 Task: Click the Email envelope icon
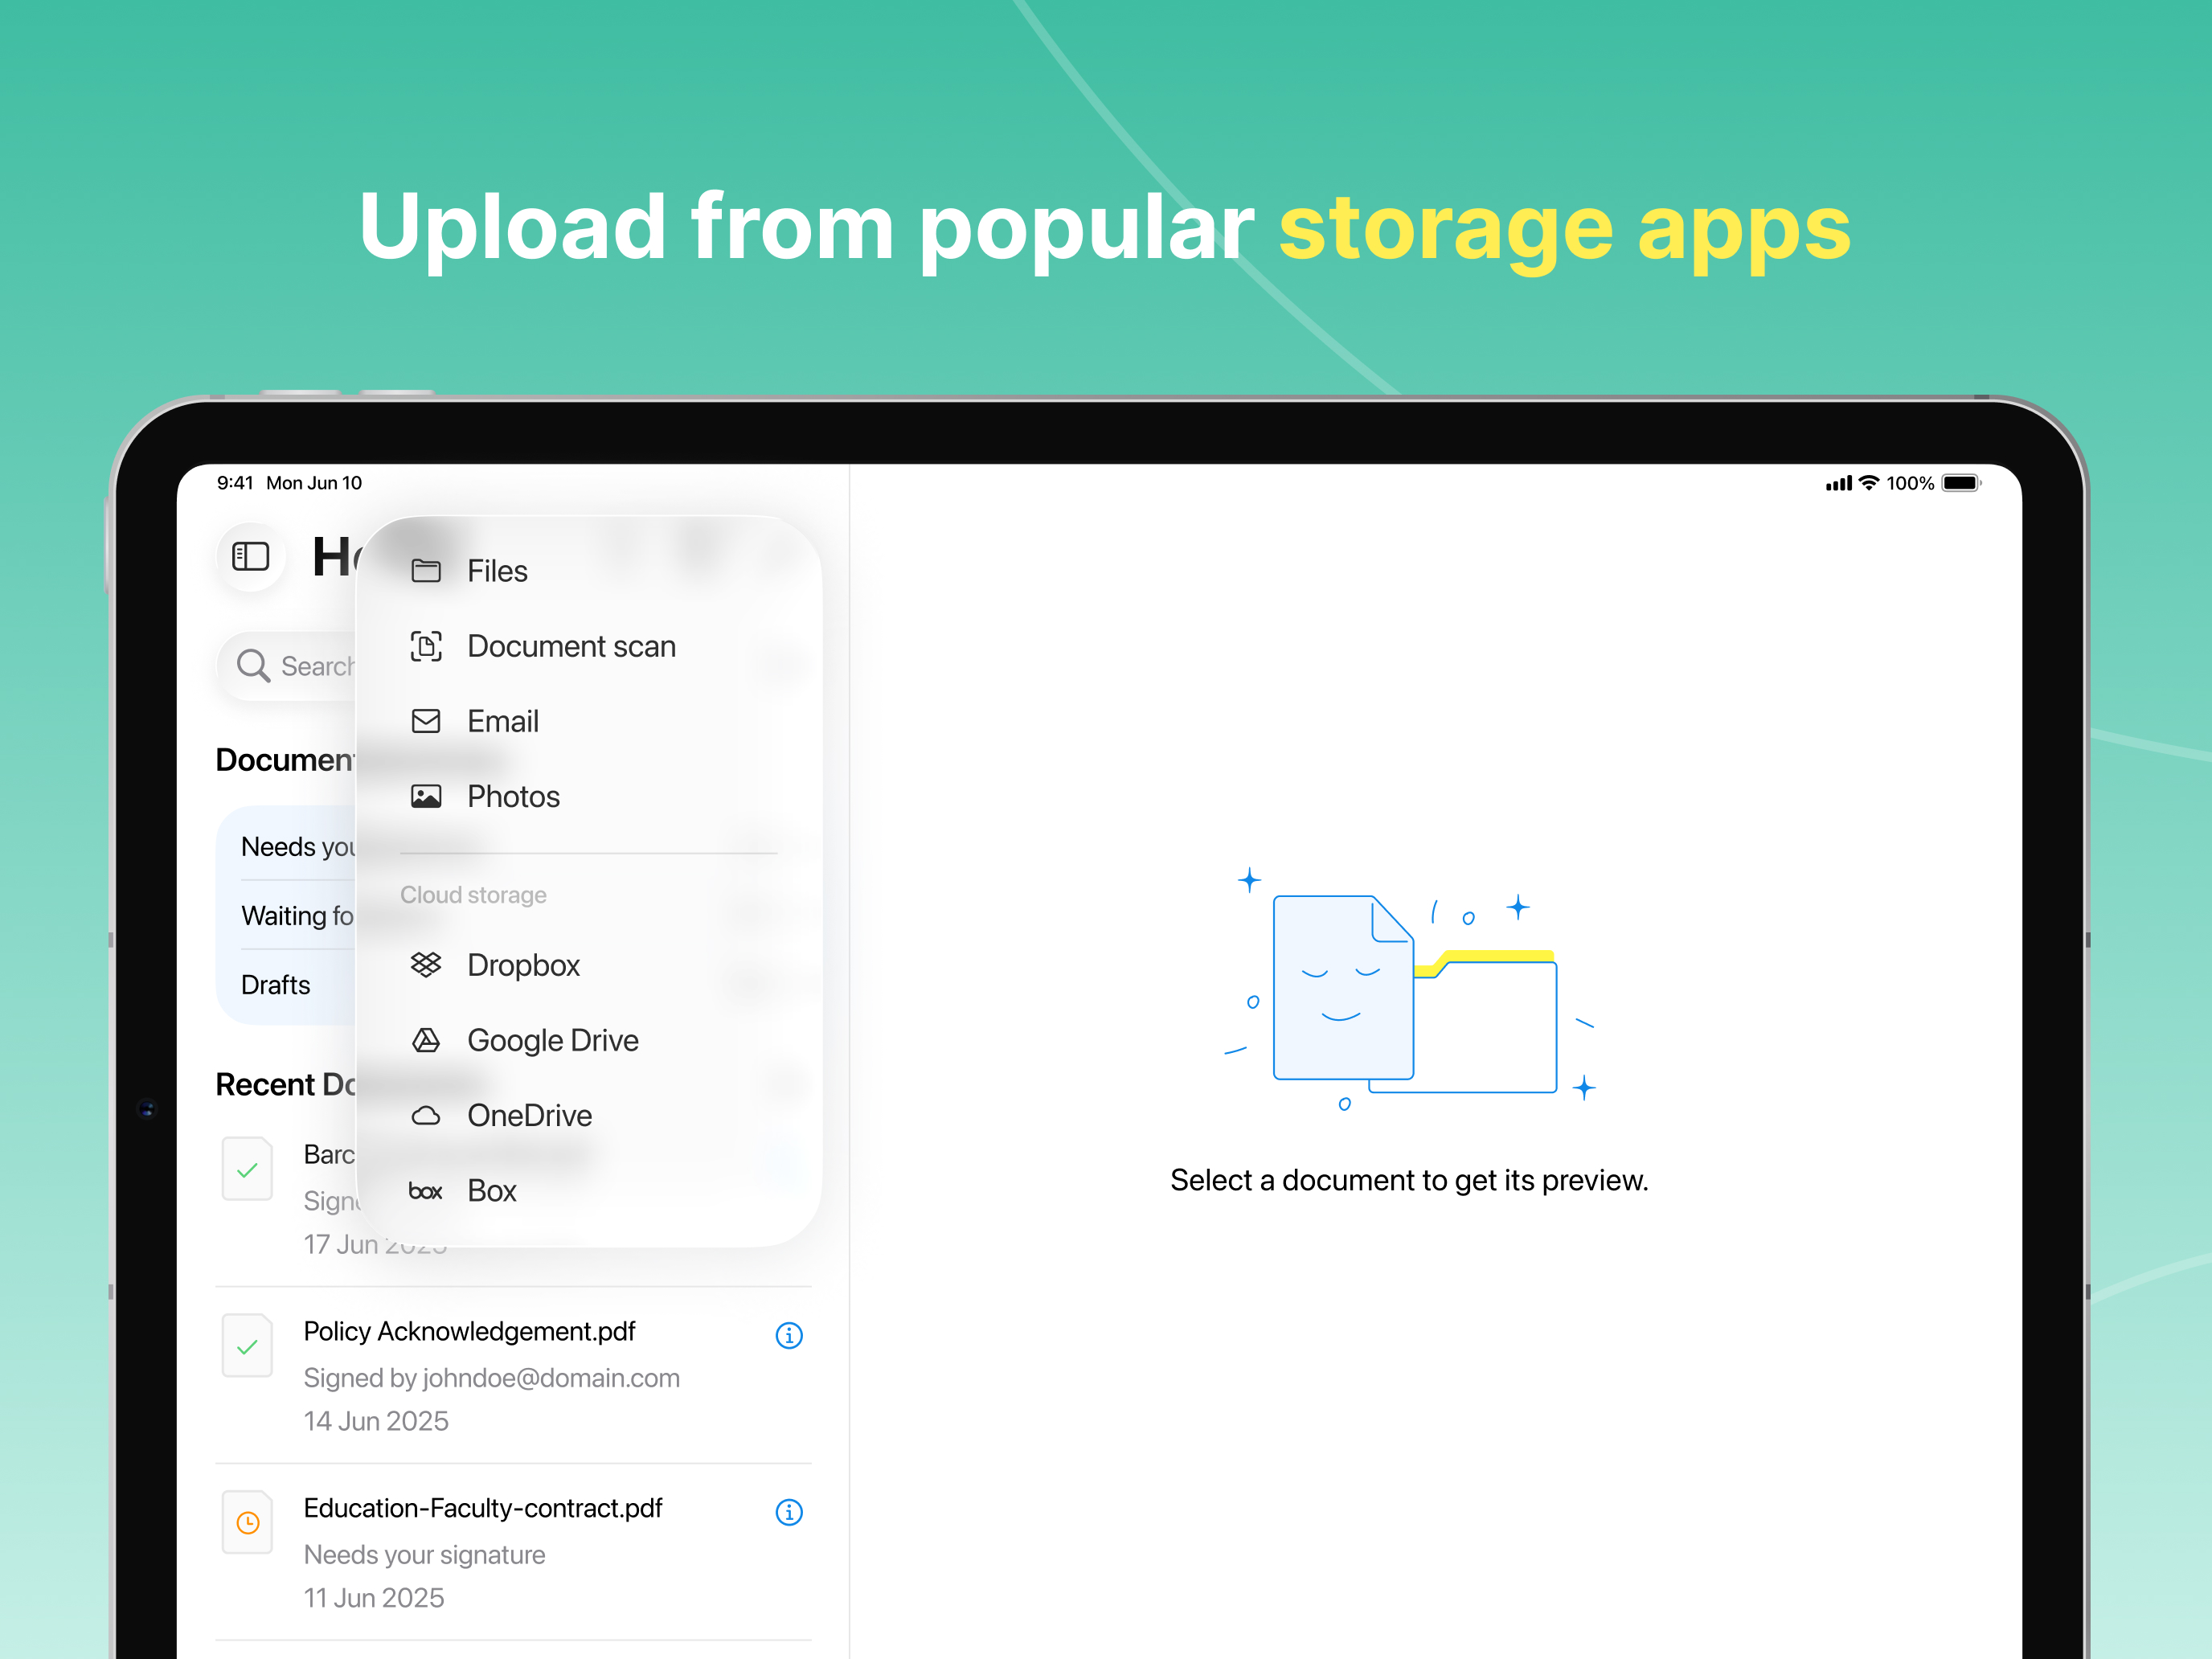tap(426, 721)
